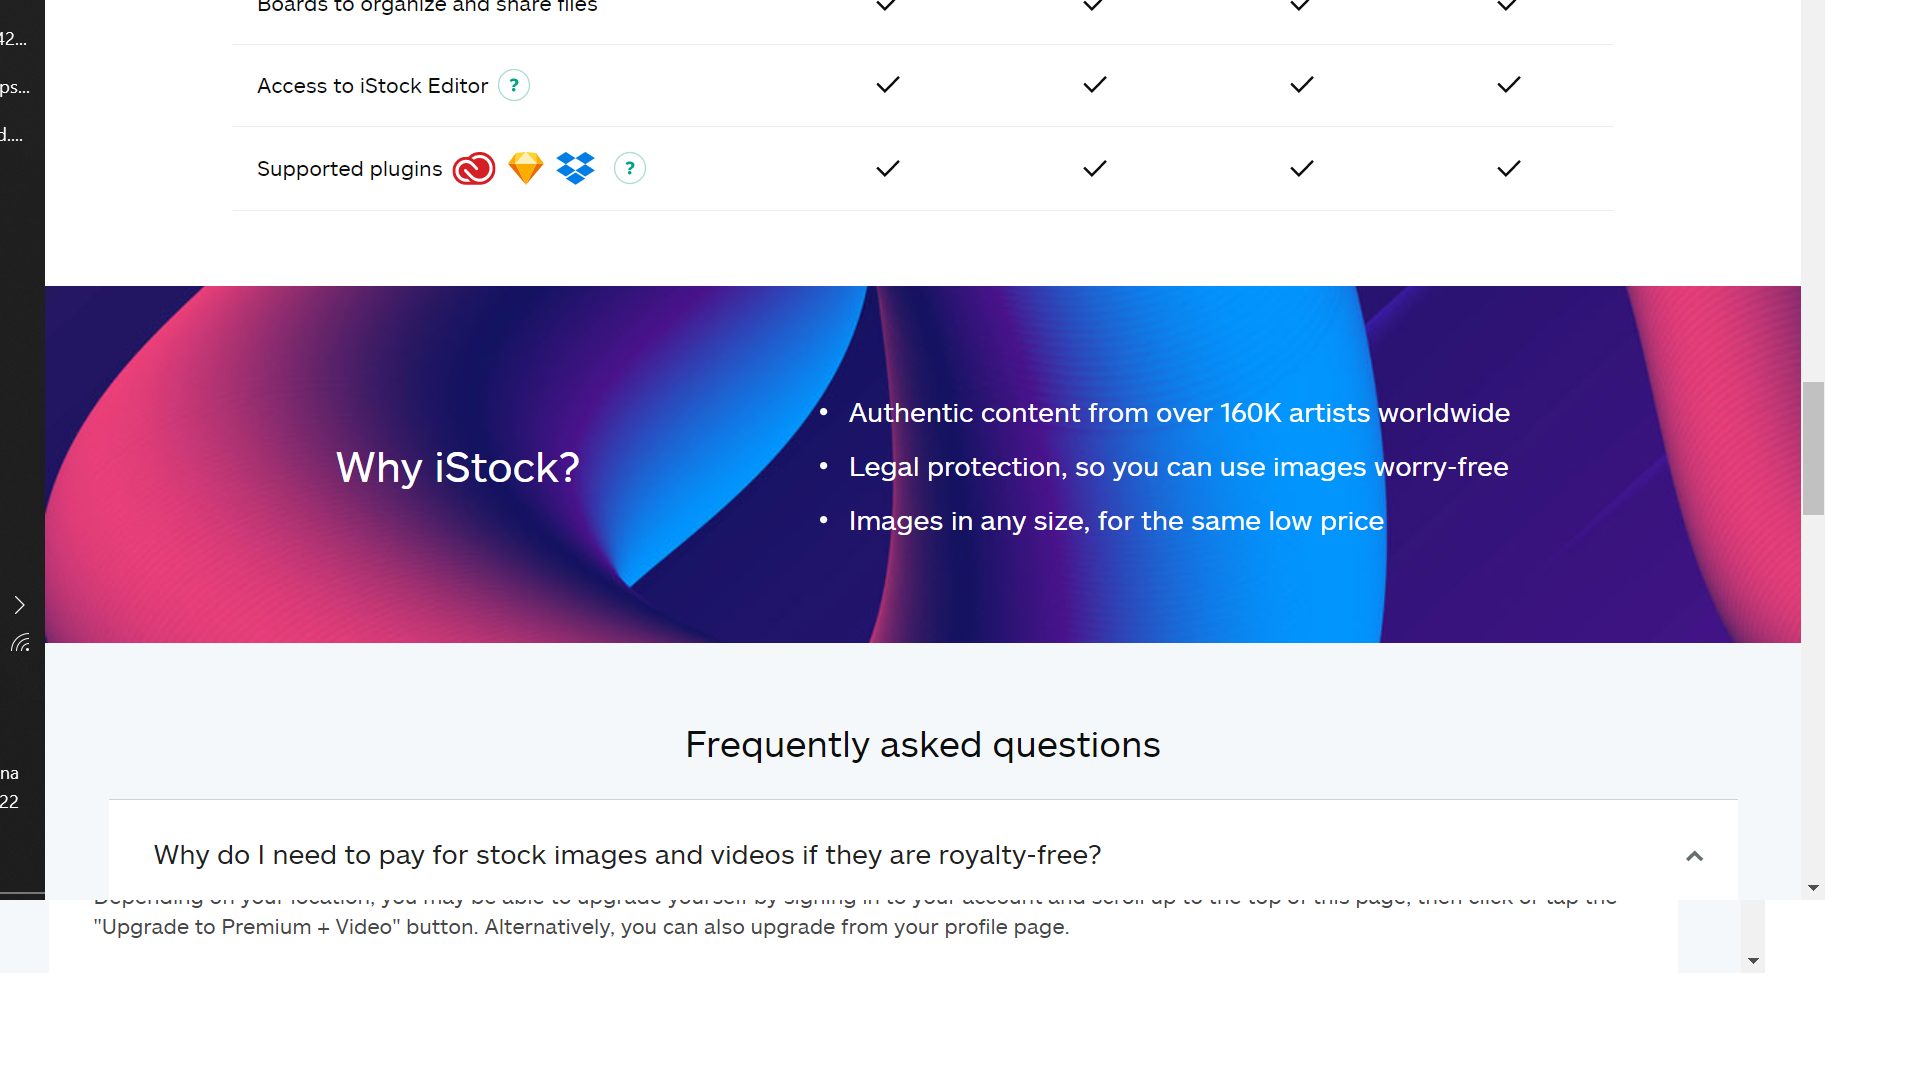Open the help tooltip next to Supported plugins
This screenshot has height=1080, width=1920.
coord(630,169)
